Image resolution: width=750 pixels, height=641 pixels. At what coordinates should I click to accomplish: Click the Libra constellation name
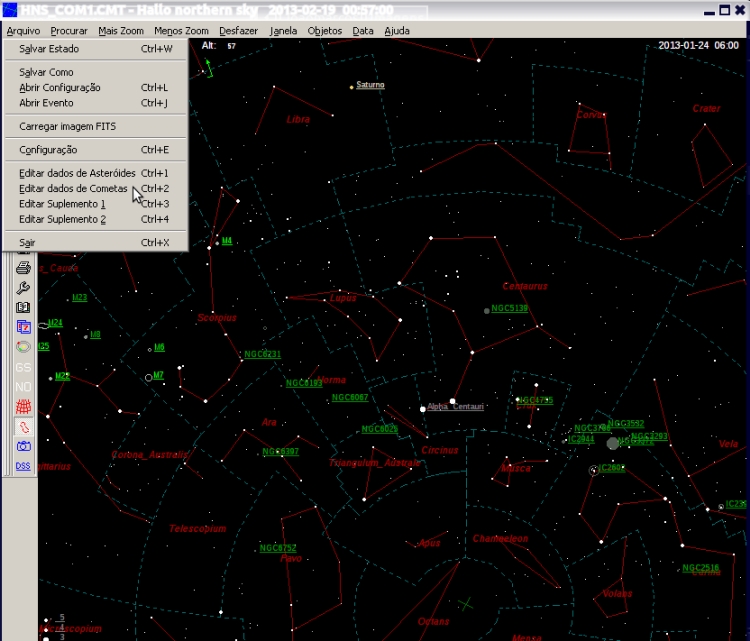click(298, 119)
